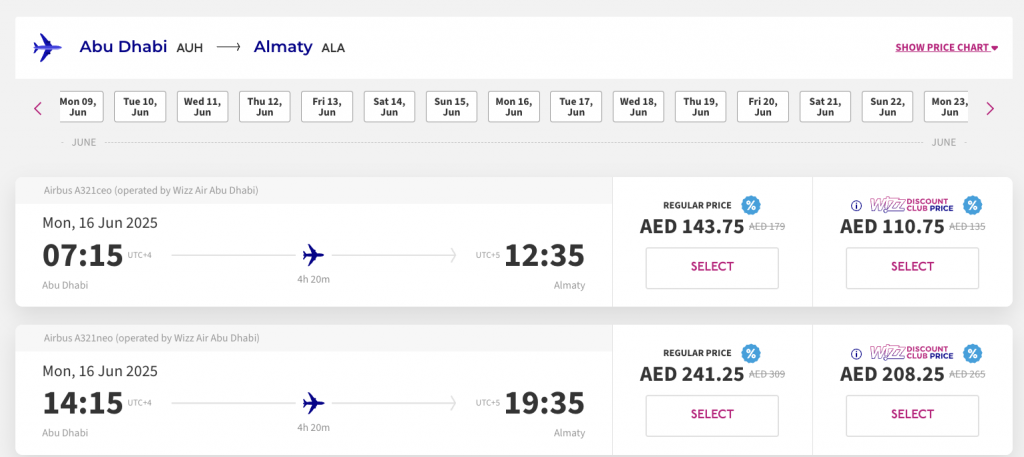The height and width of the screenshot is (457, 1024).
Task: Select the Thu 19, Jun date tab
Action: click(701, 106)
